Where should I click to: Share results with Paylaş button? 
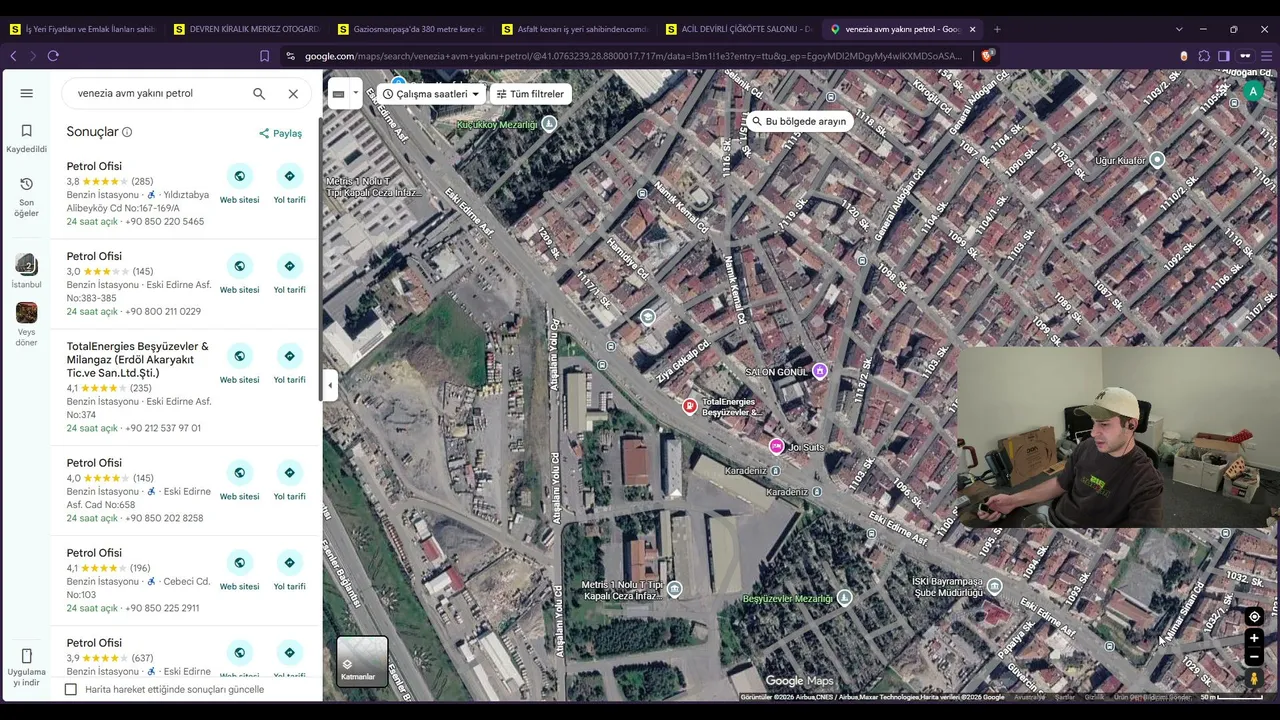(280, 133)
